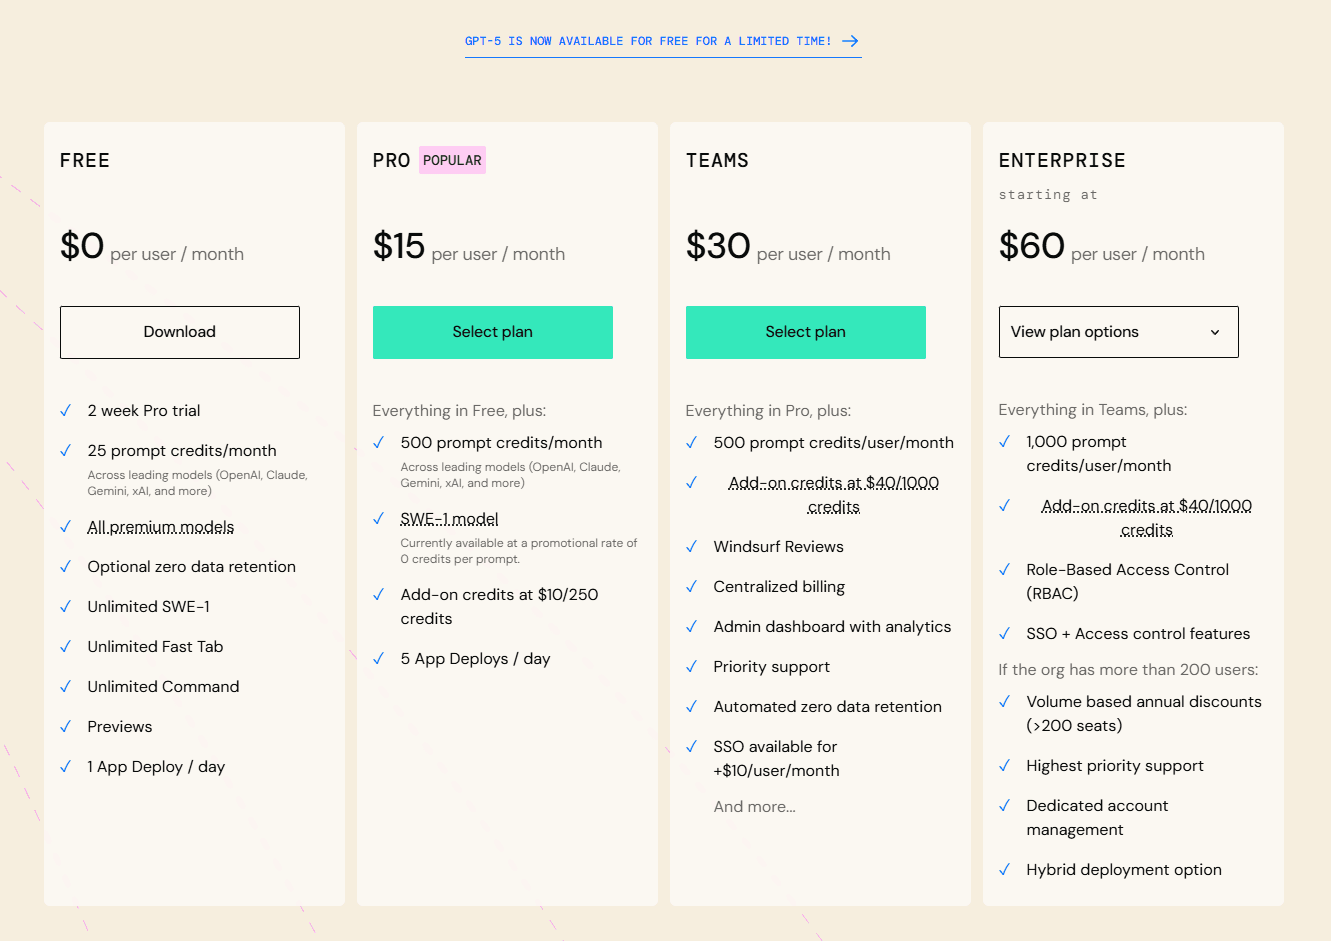
Task: Open GPT-5 free availability announcement link
Action: [647, 41]
